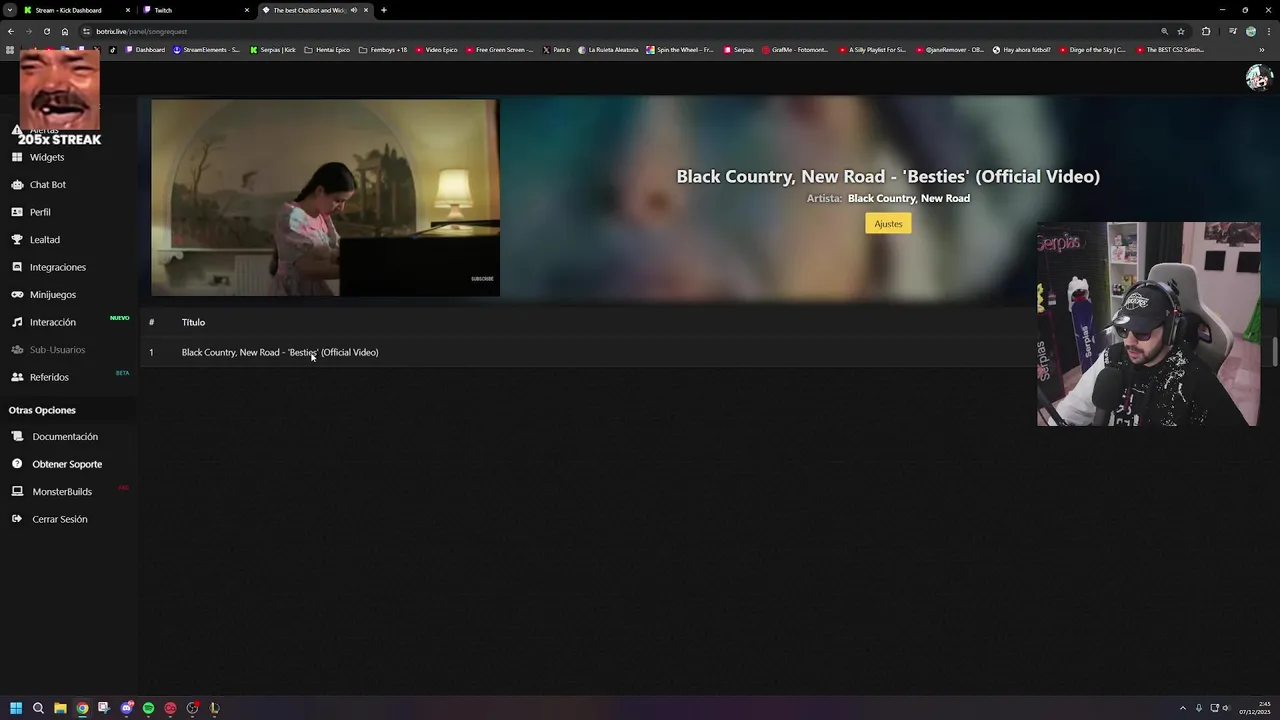The width and height of the screenshot is (1280, 720).
Task: Click the Referidos people icon
Action: (x=17, y=377)
